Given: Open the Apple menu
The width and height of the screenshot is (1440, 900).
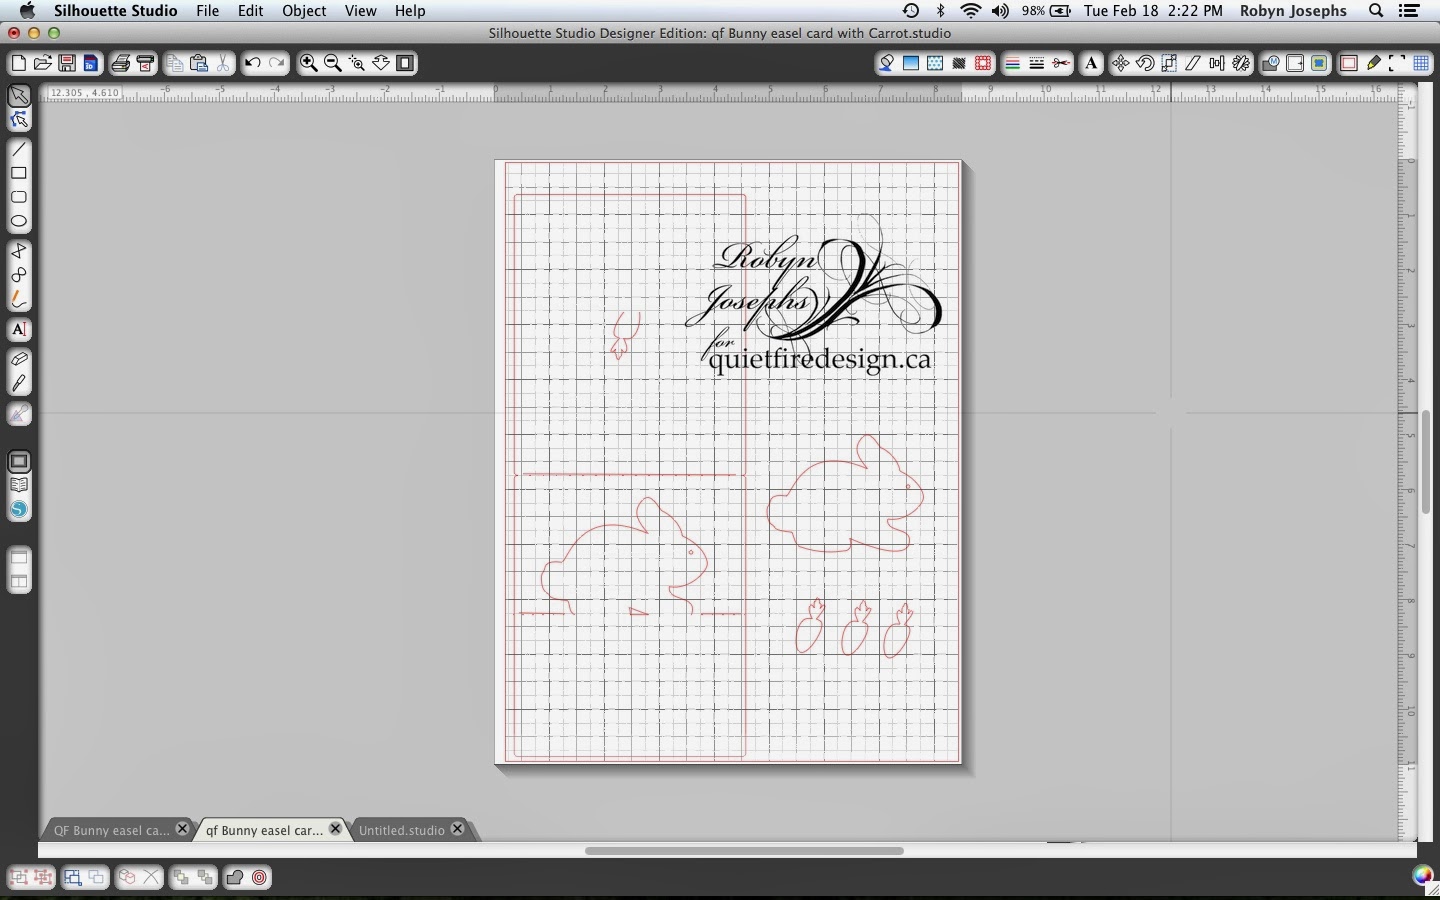Looking at the screenshot, I should pos(27,11).
